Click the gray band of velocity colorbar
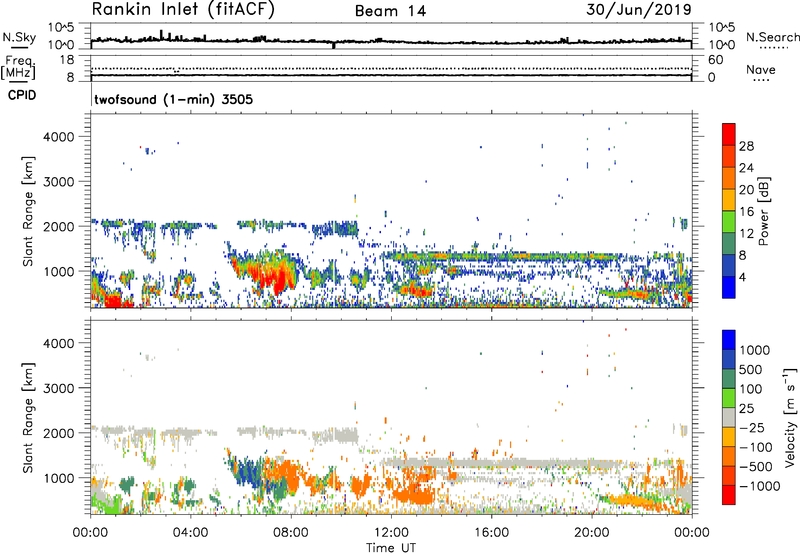This screenshot has width=800, height=554. [729, 417]
